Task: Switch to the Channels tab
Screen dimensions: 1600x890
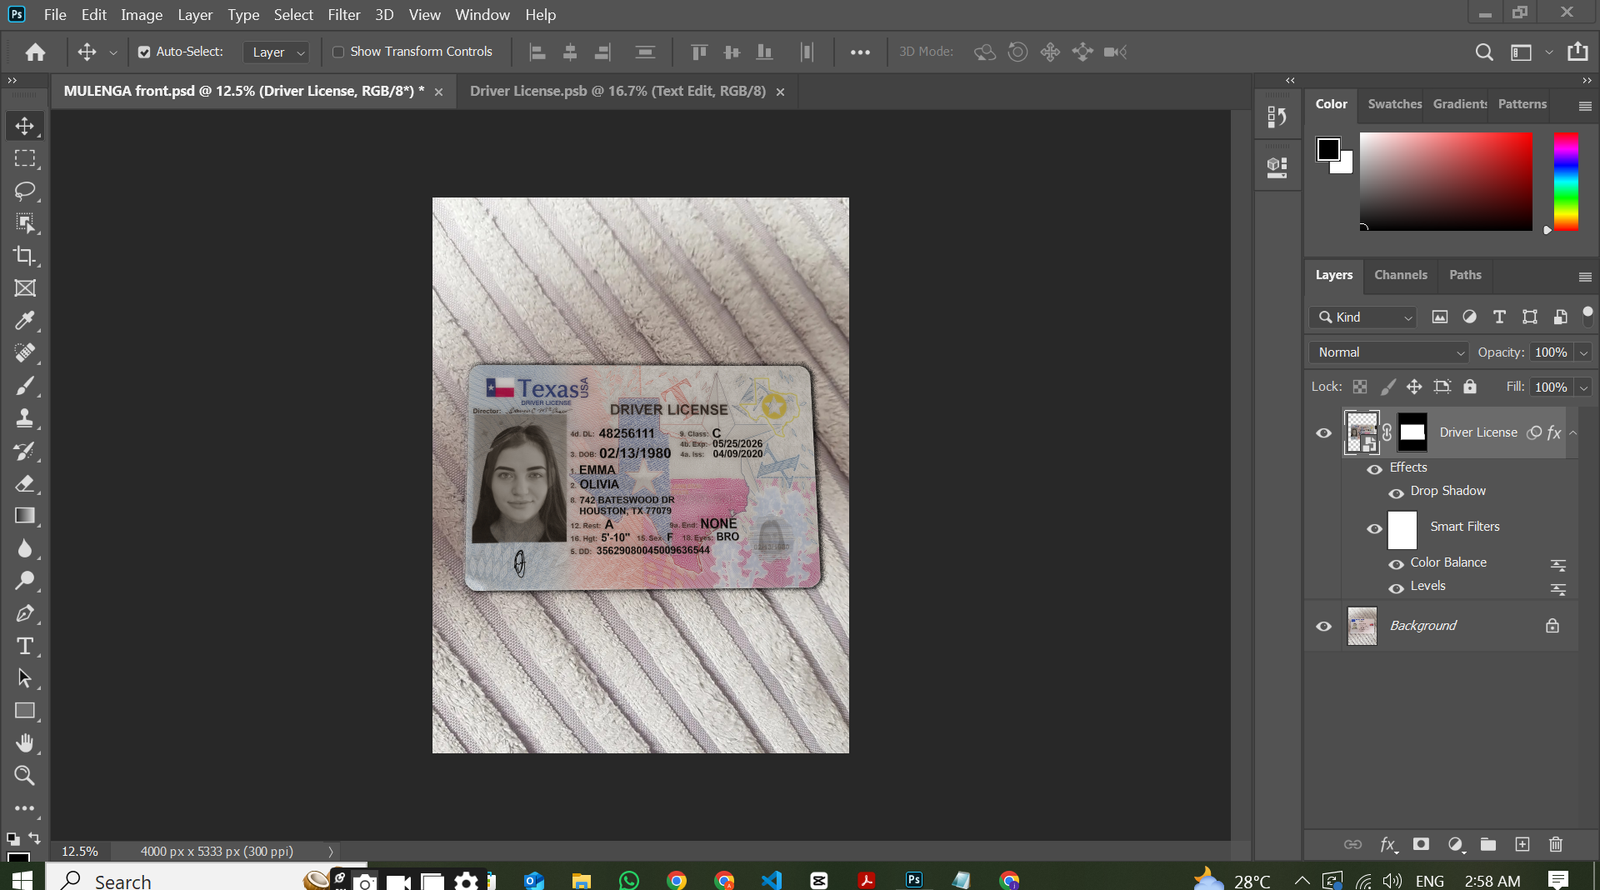Action: [1400, 275]
